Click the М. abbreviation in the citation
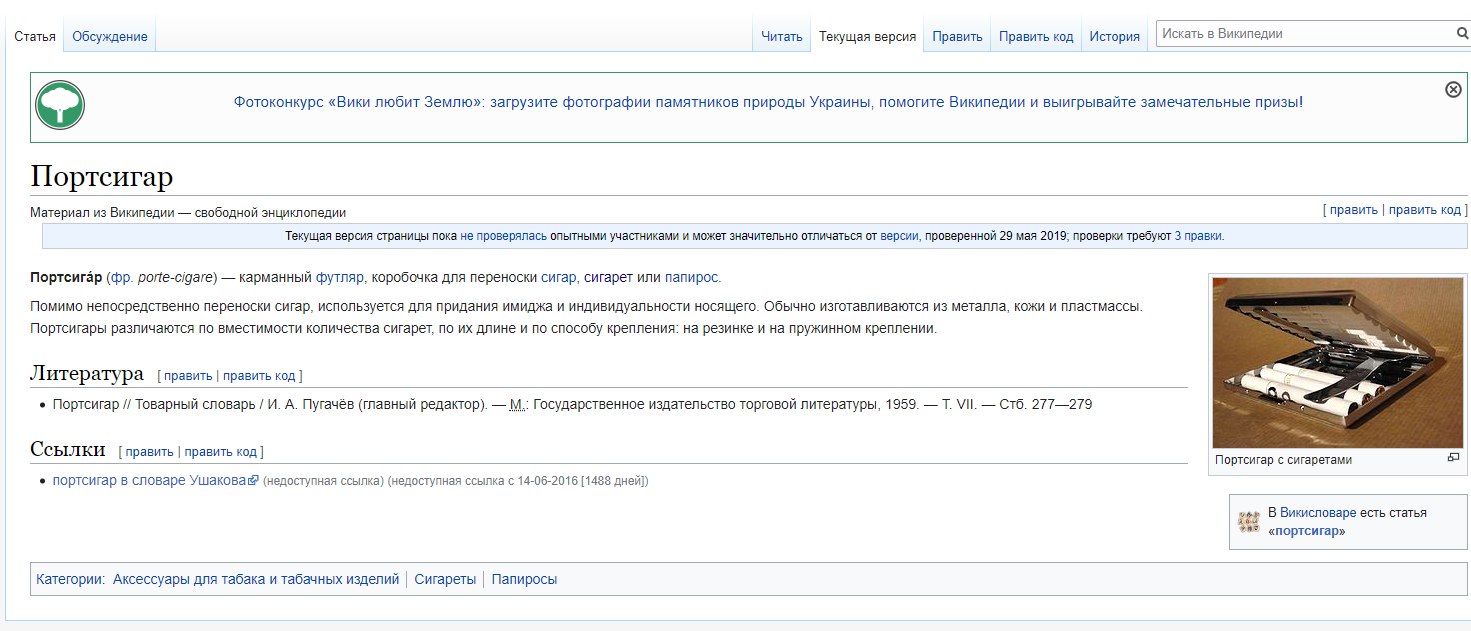This screenshot has width=1471, height=631. 517,405
